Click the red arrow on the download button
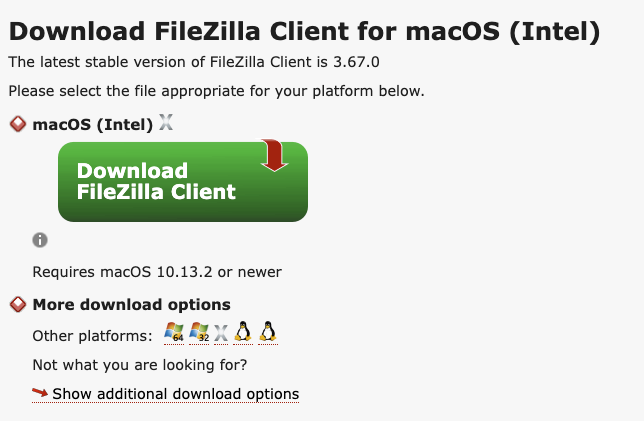Image resolution: width=644 pixels, height=421 pixels. pos(272,154)
